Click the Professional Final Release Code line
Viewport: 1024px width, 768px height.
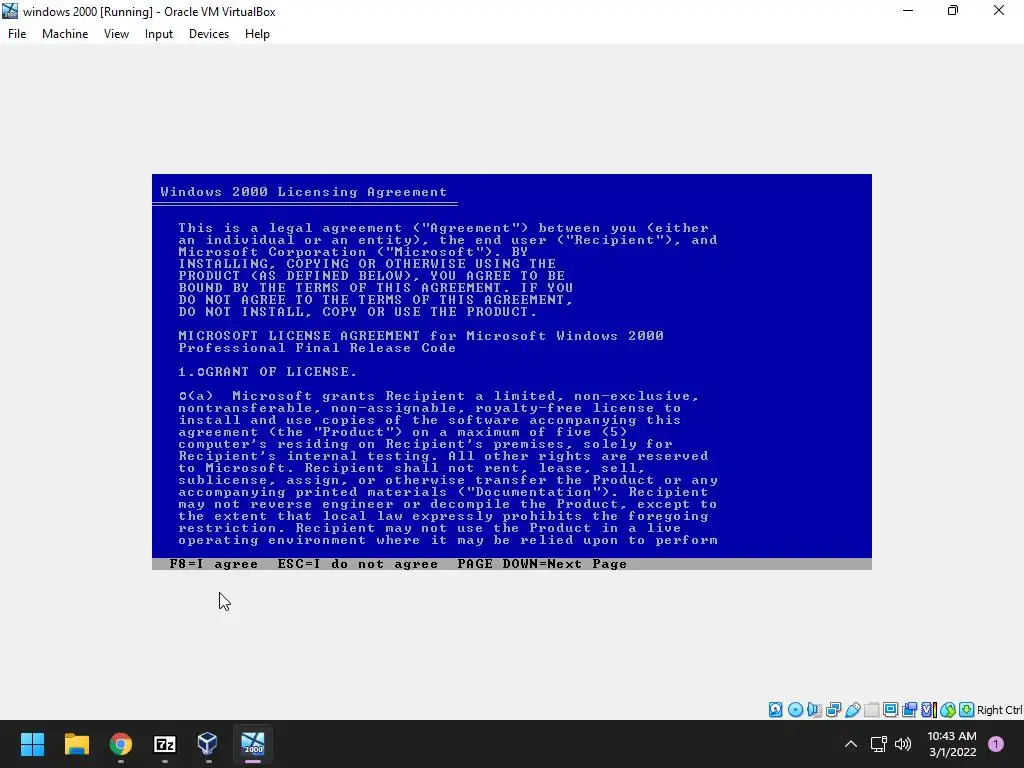(317, 348)
